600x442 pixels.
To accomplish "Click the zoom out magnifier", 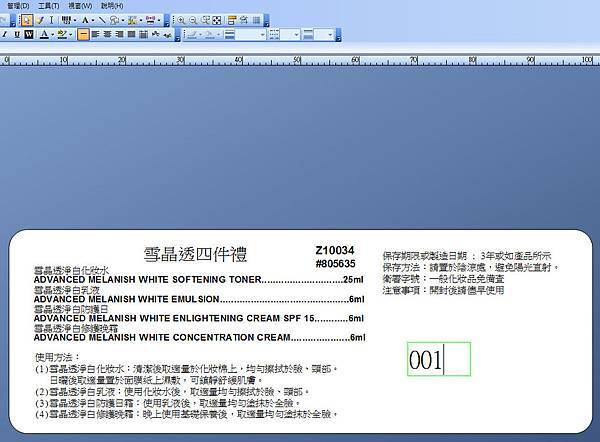I will pos(193,20).
